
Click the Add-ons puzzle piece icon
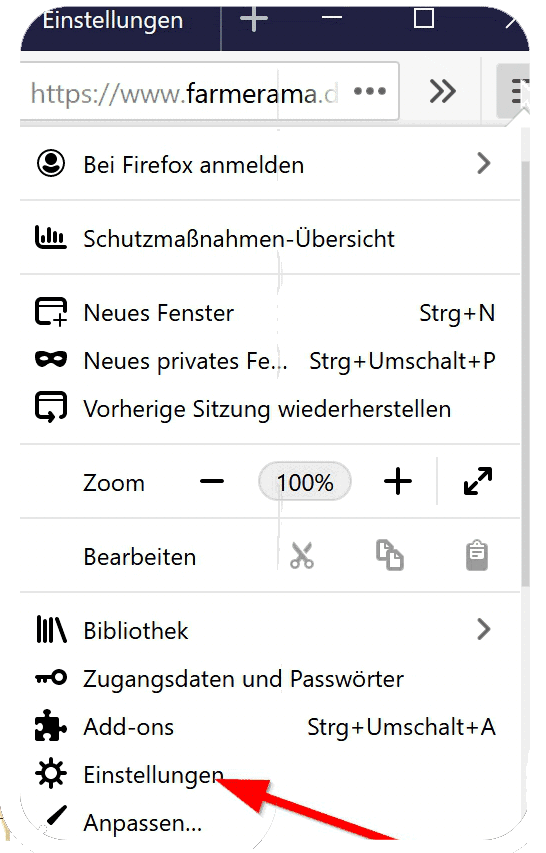pos(51,726)
